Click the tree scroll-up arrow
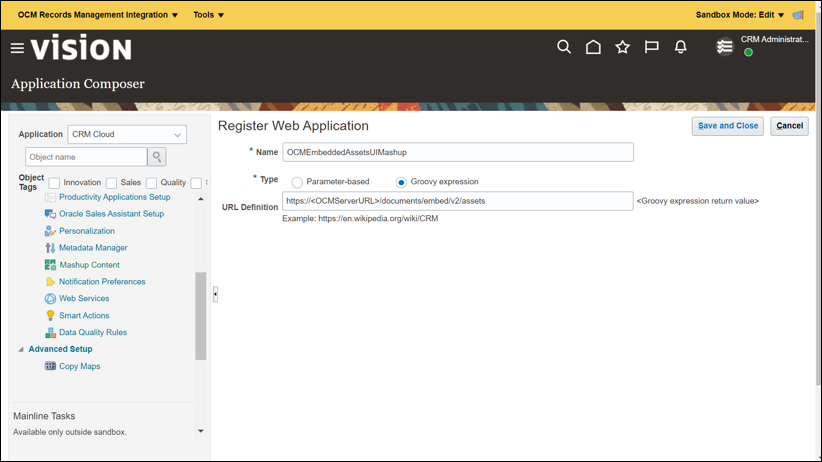Image resolution: width=822 pixels, height=462 pixels. 200,199
